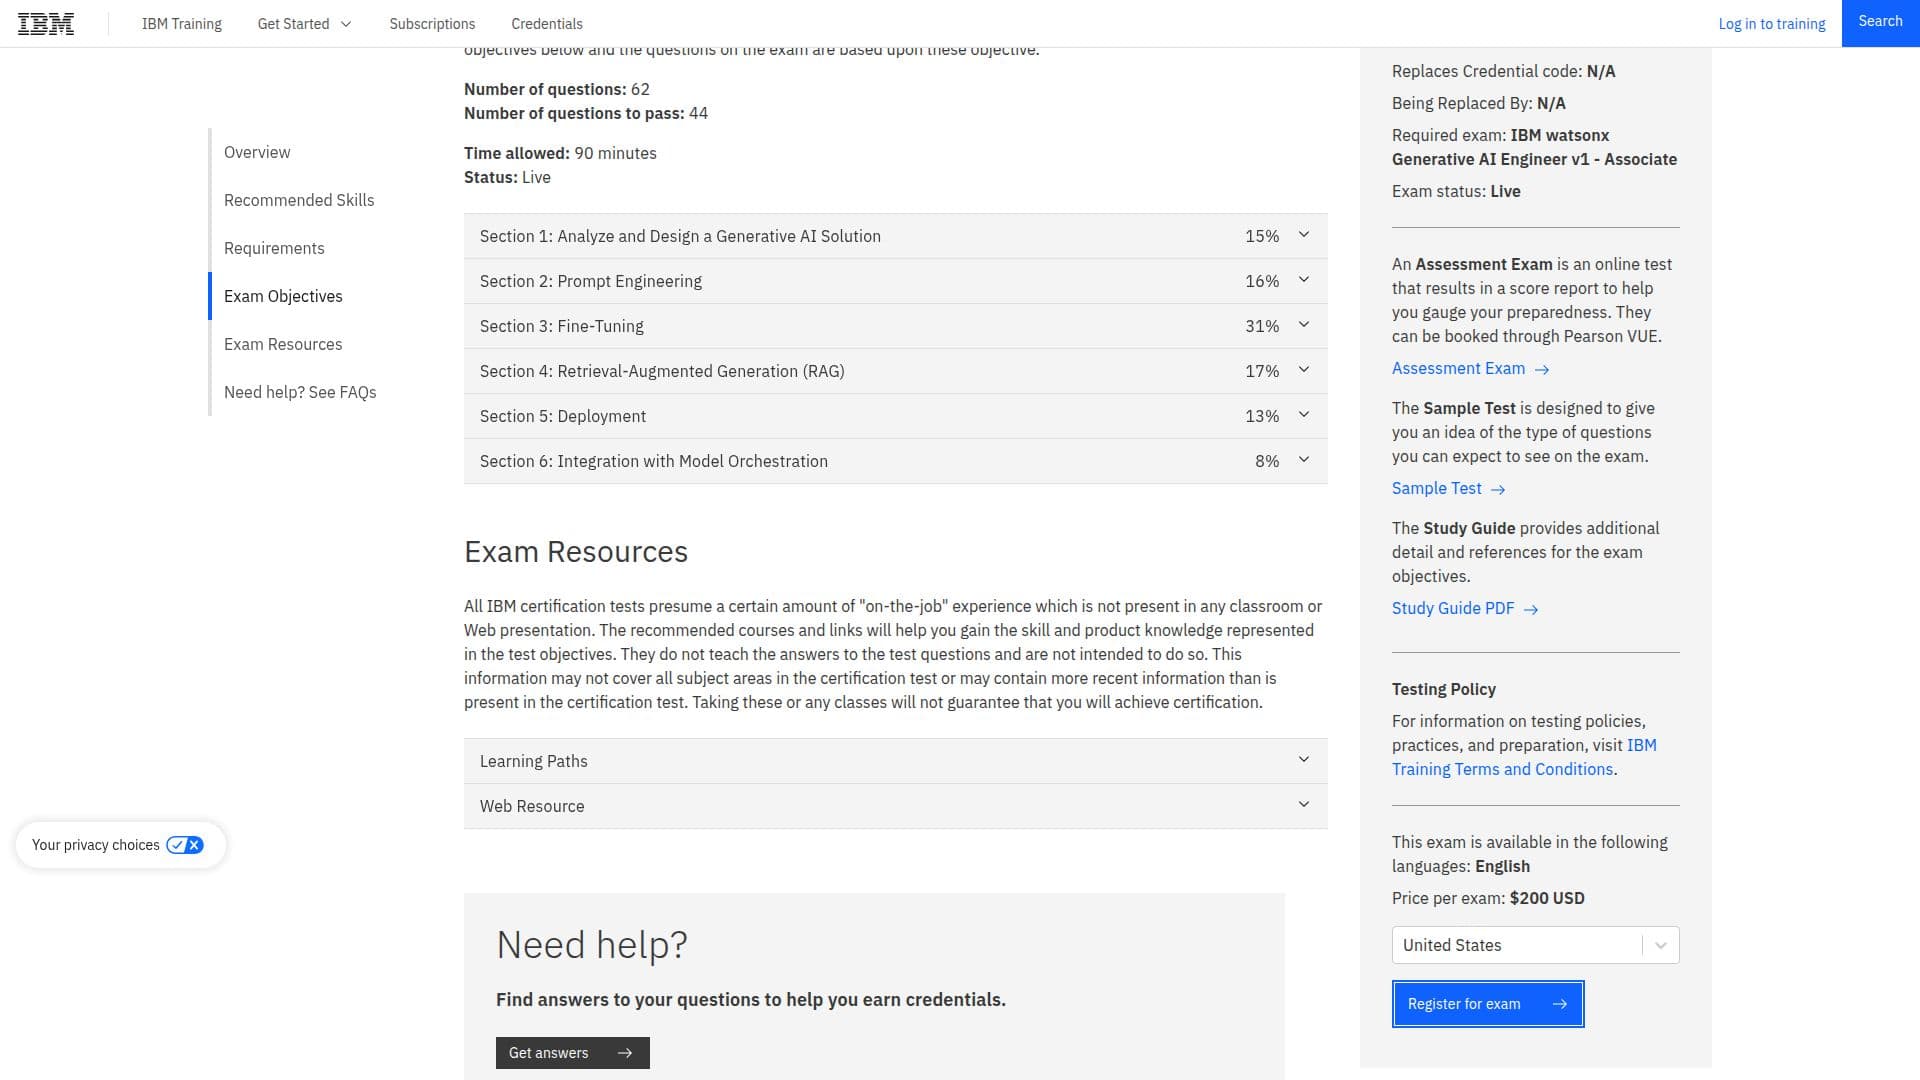Expand the Web Resource accordion
Image resolution: width=1920 pixels, height=1080 pixels.
coord(896,806)
